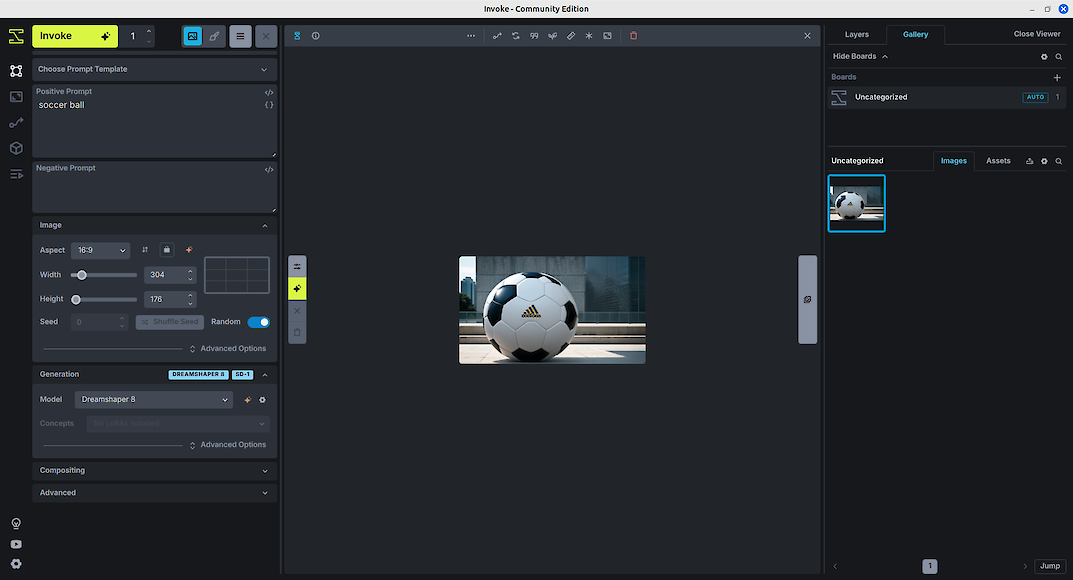Toggle the hourglass progress icon in viewer toolbar
1073x580 pixels.
(x=297, y=36)
